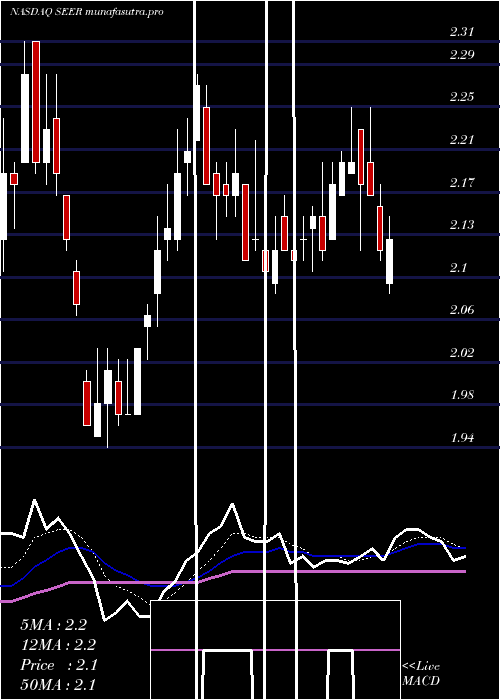Click the 1.94 price axis label
This screenshot has height=700, width=500.
461,438
